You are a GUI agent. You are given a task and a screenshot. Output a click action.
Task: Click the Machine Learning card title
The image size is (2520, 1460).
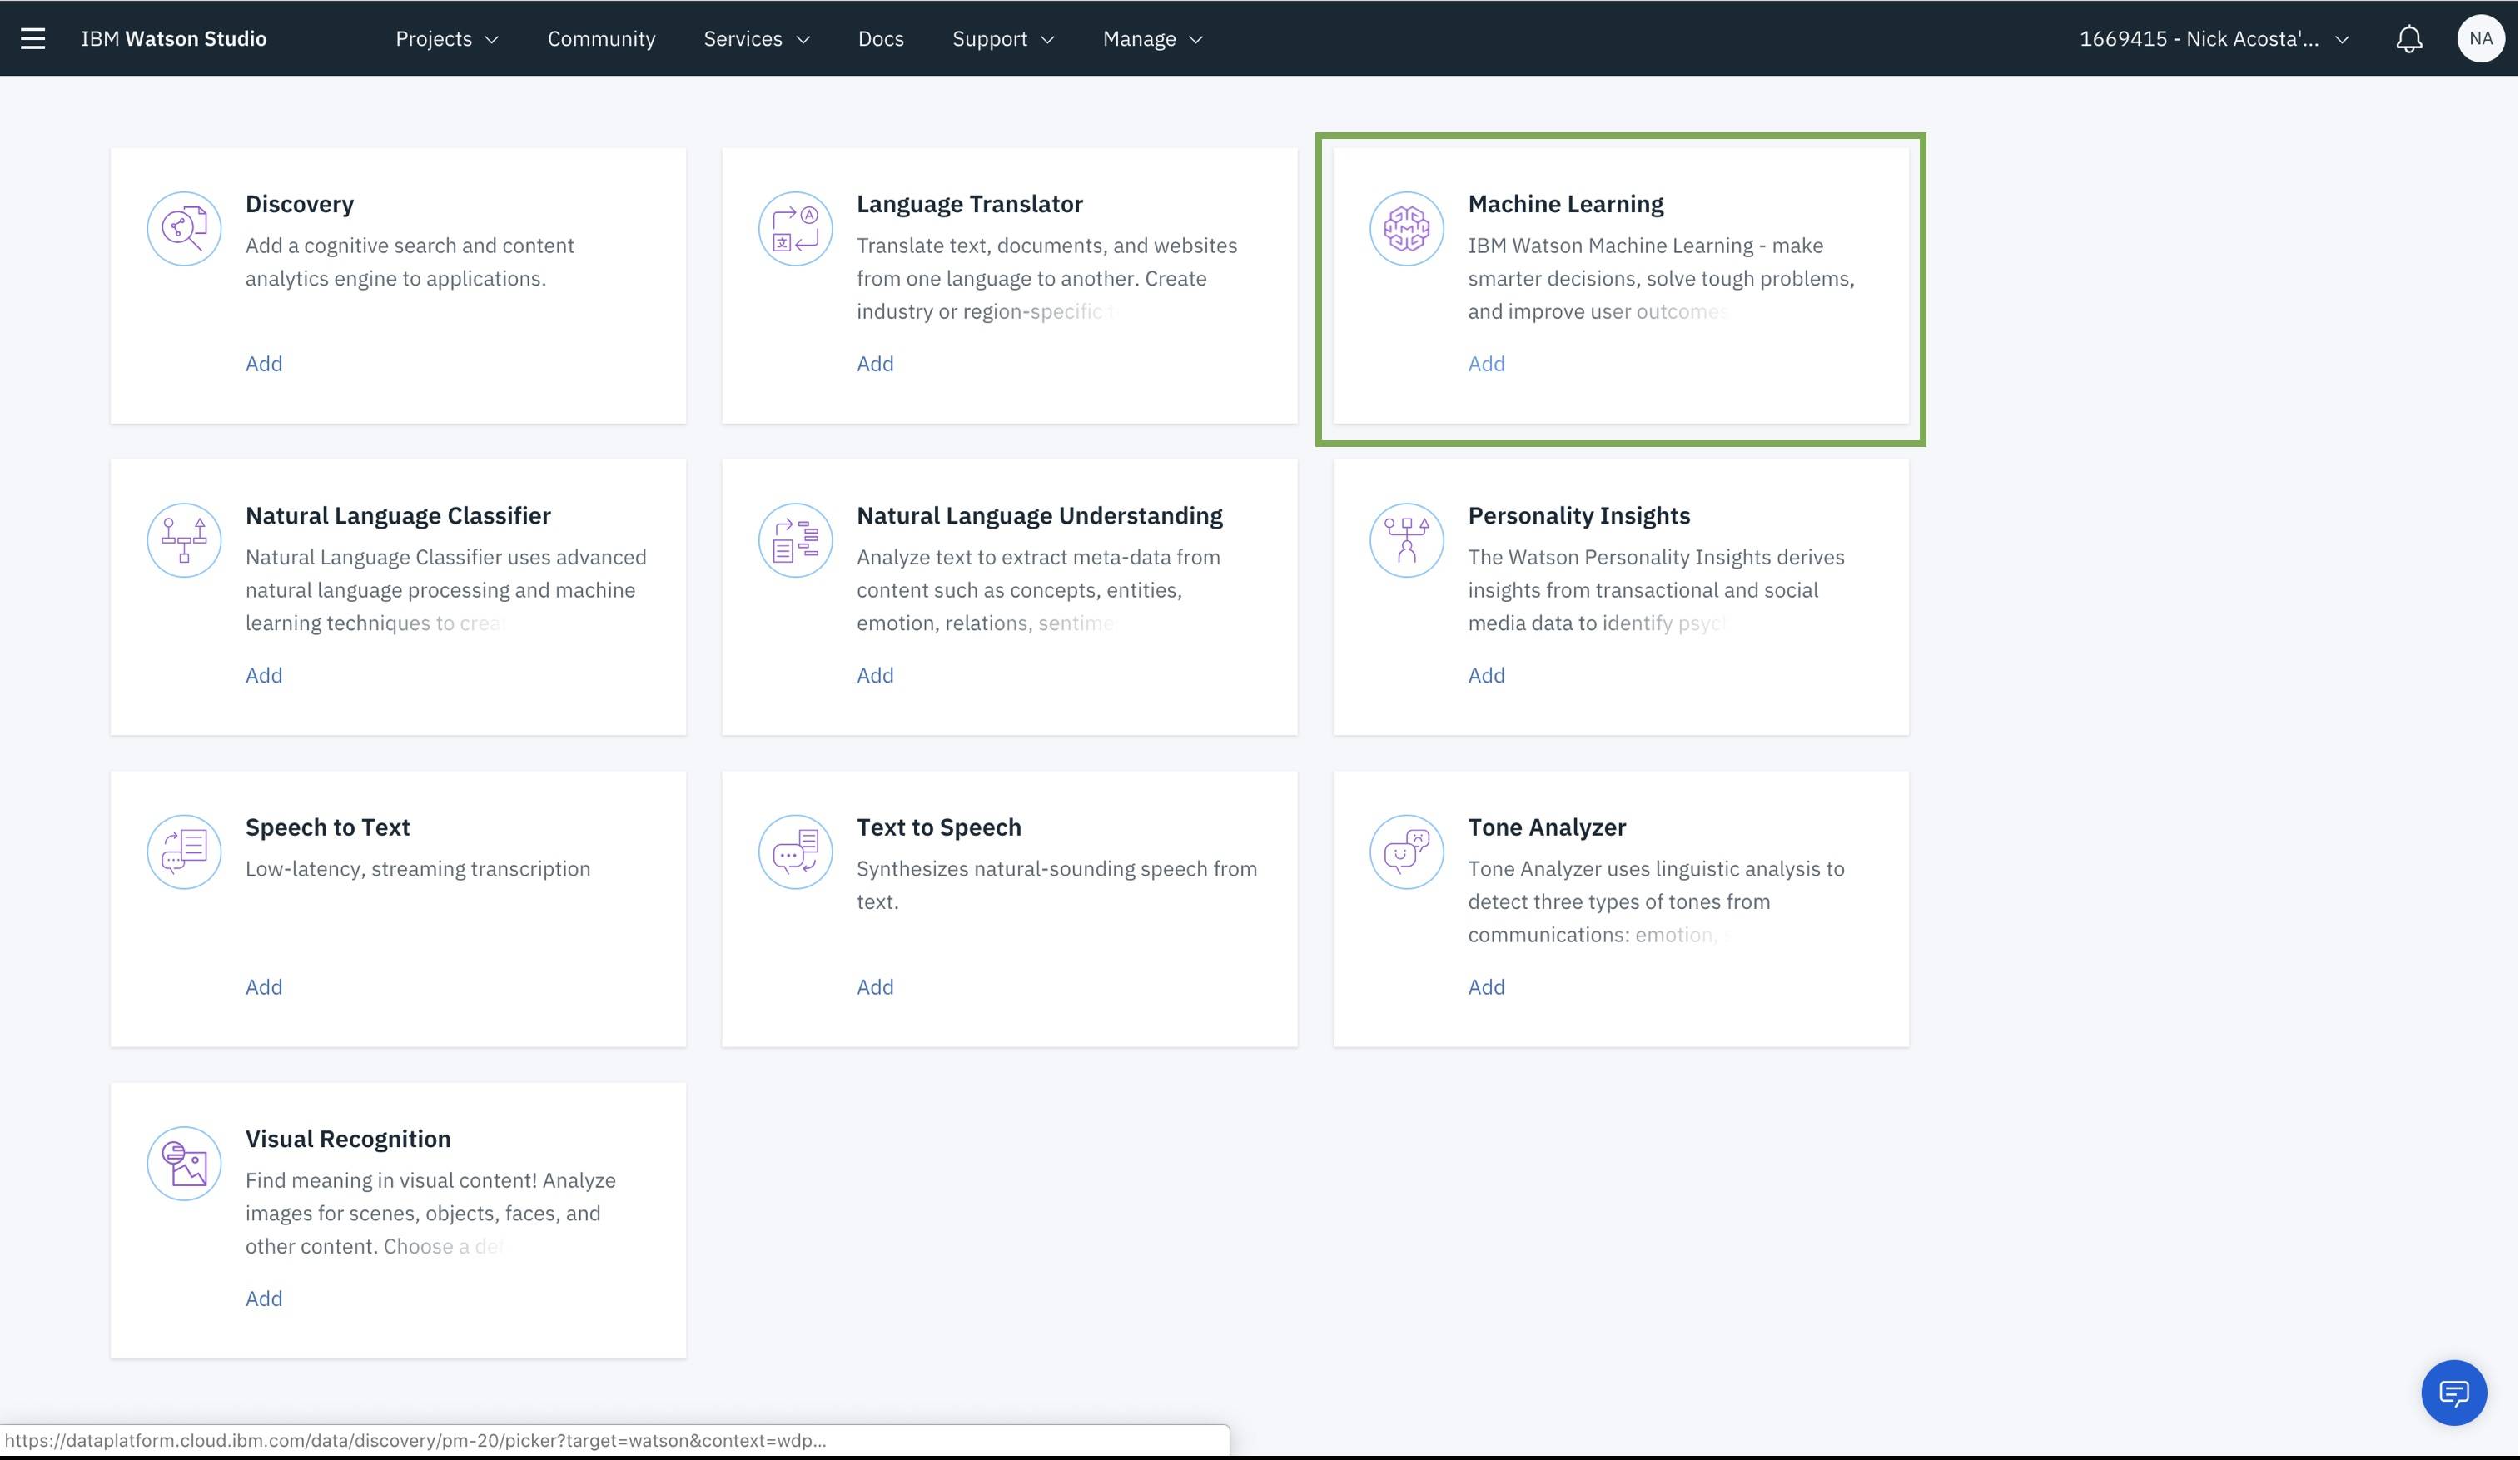coord(1565,204)
